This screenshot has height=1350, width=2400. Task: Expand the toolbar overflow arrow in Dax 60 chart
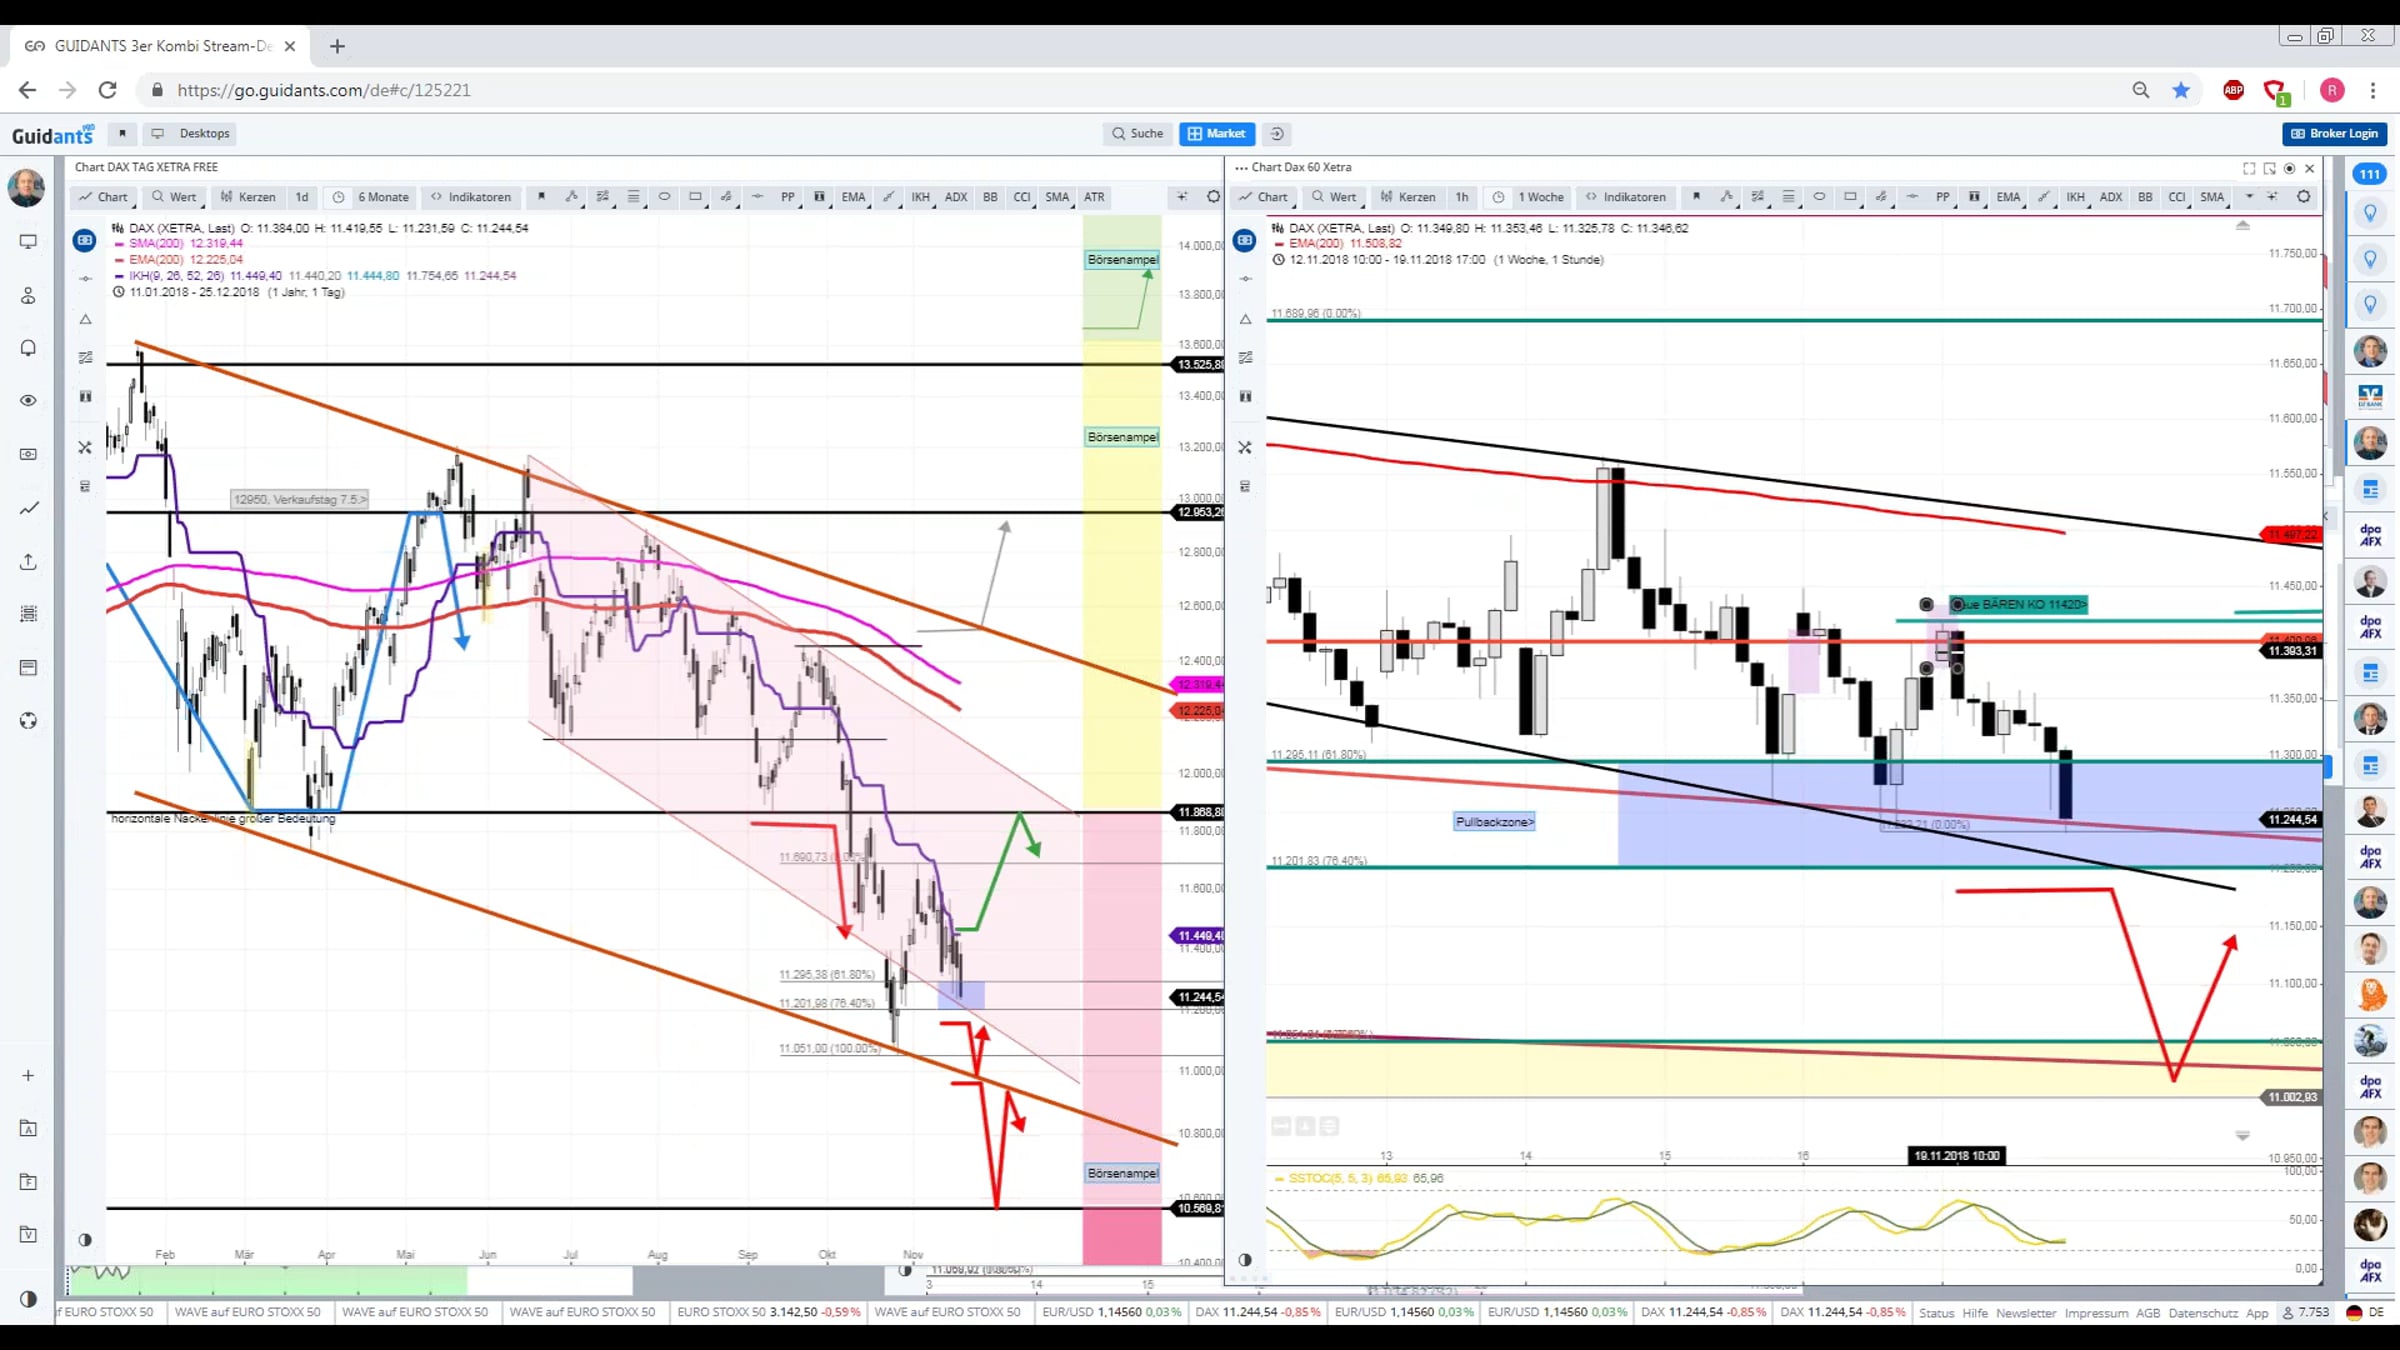pos(2249,197)
